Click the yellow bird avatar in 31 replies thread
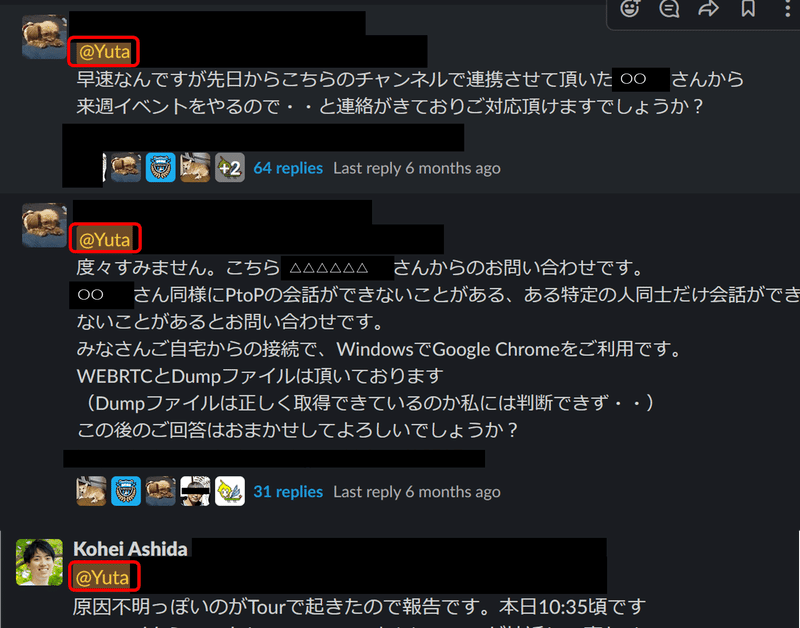This screenshot has width=800, height=628. (x=230, y=491)
